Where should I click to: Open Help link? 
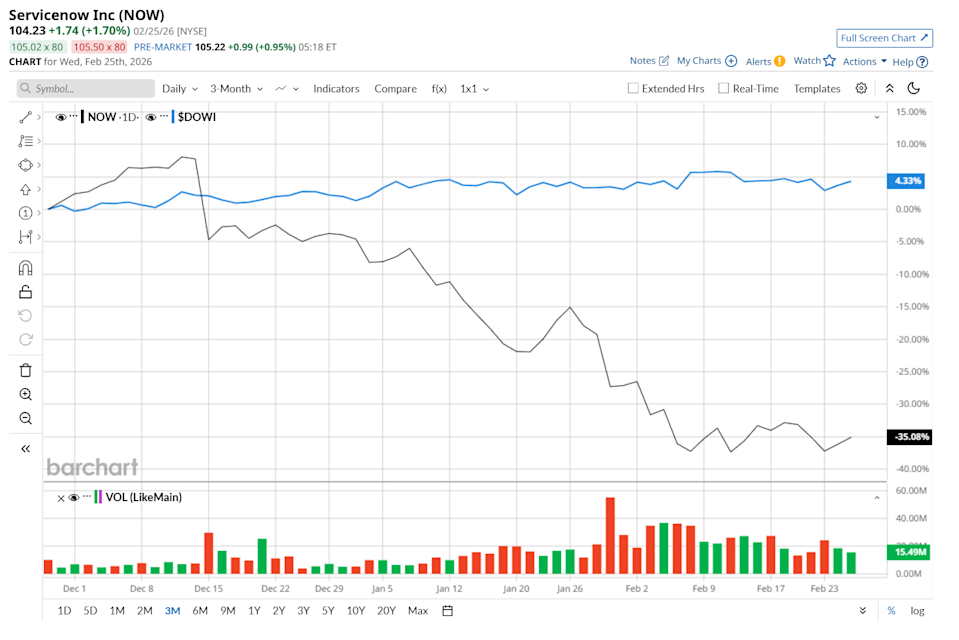[910, 62]
